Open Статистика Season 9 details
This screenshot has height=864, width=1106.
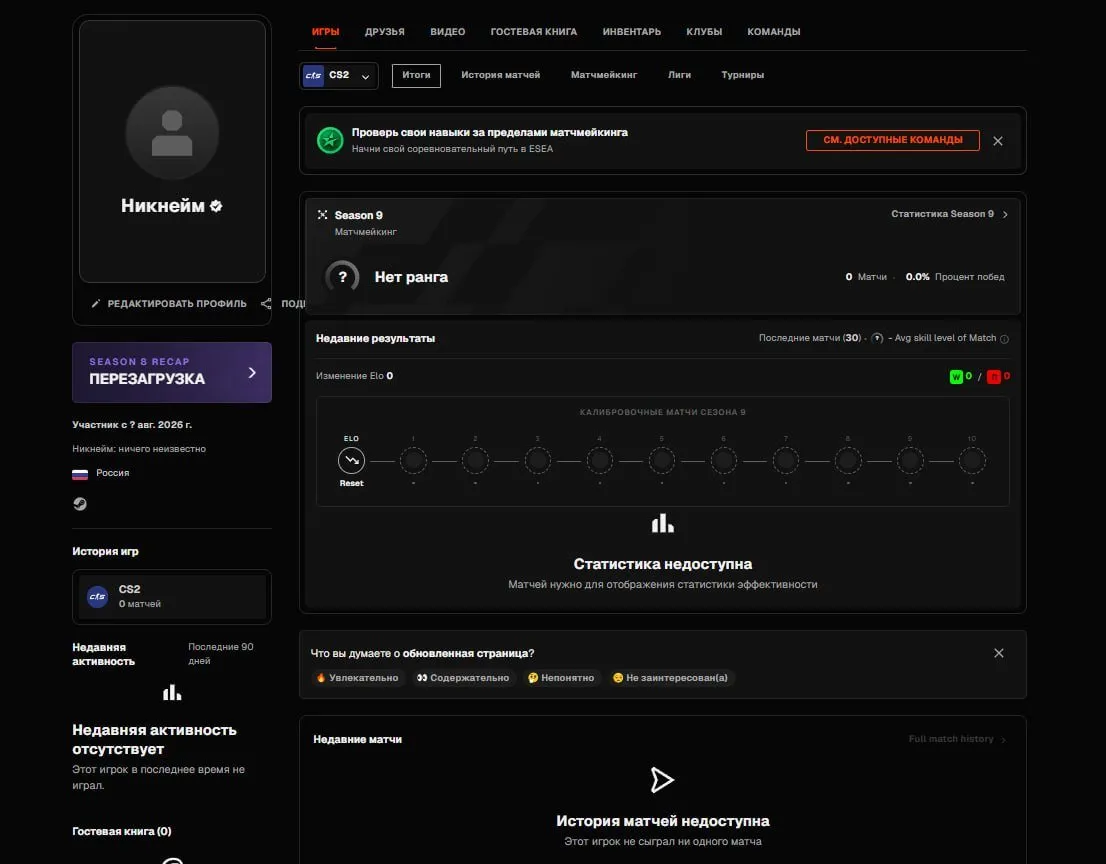click(x=949, y=214)
